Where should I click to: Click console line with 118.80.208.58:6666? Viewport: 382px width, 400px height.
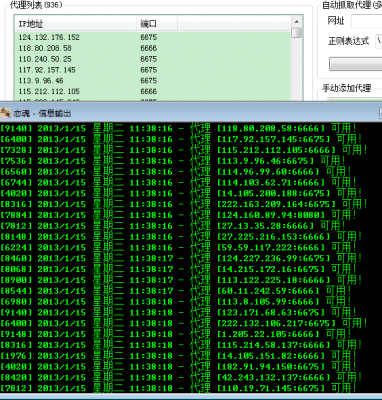[x=178, y=128]
